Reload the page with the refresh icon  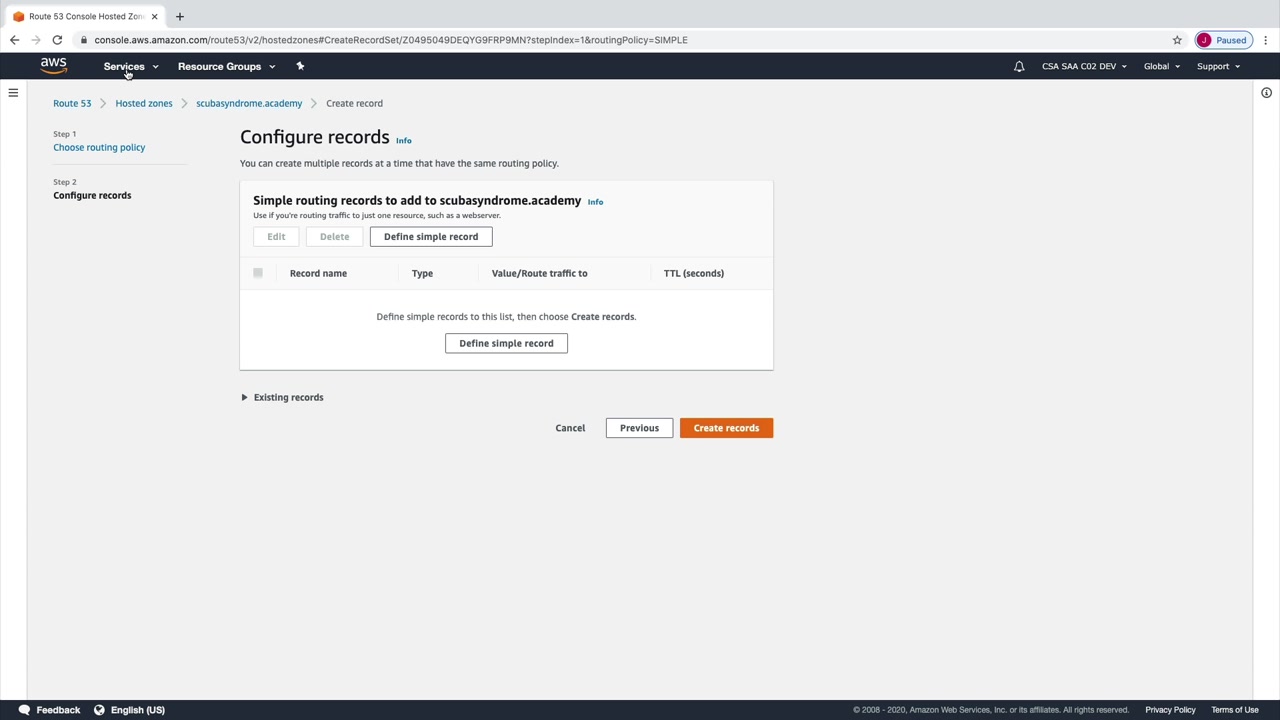(x=57, y=40)
